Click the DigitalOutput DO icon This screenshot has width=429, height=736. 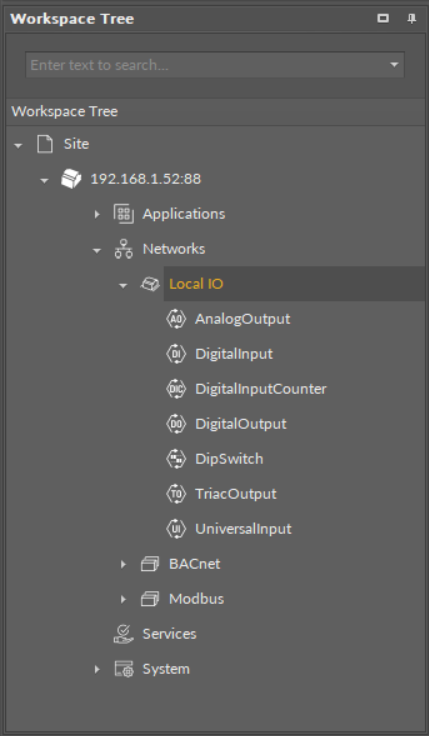[176, 424]
